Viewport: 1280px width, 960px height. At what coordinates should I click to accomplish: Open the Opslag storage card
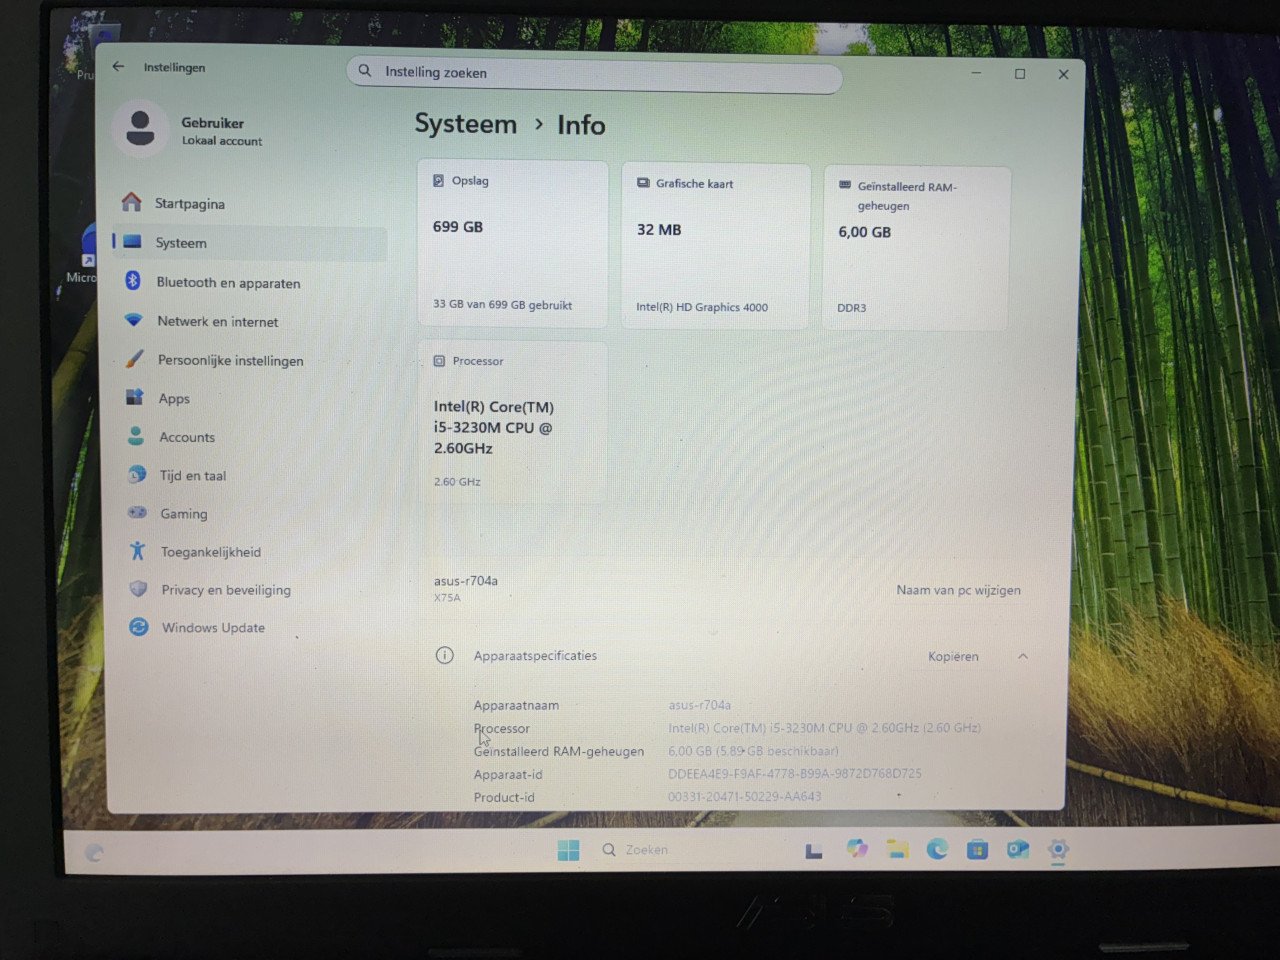point(512,244)
